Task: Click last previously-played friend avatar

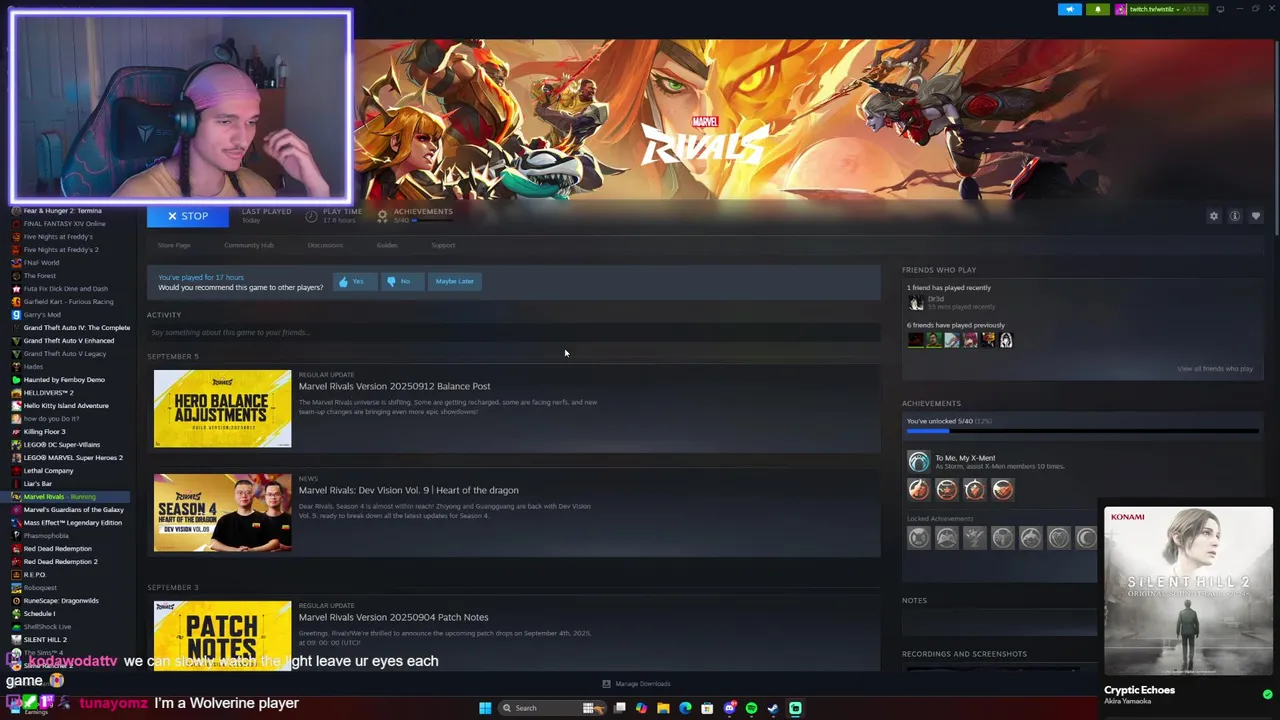Action: point(1006,340)
